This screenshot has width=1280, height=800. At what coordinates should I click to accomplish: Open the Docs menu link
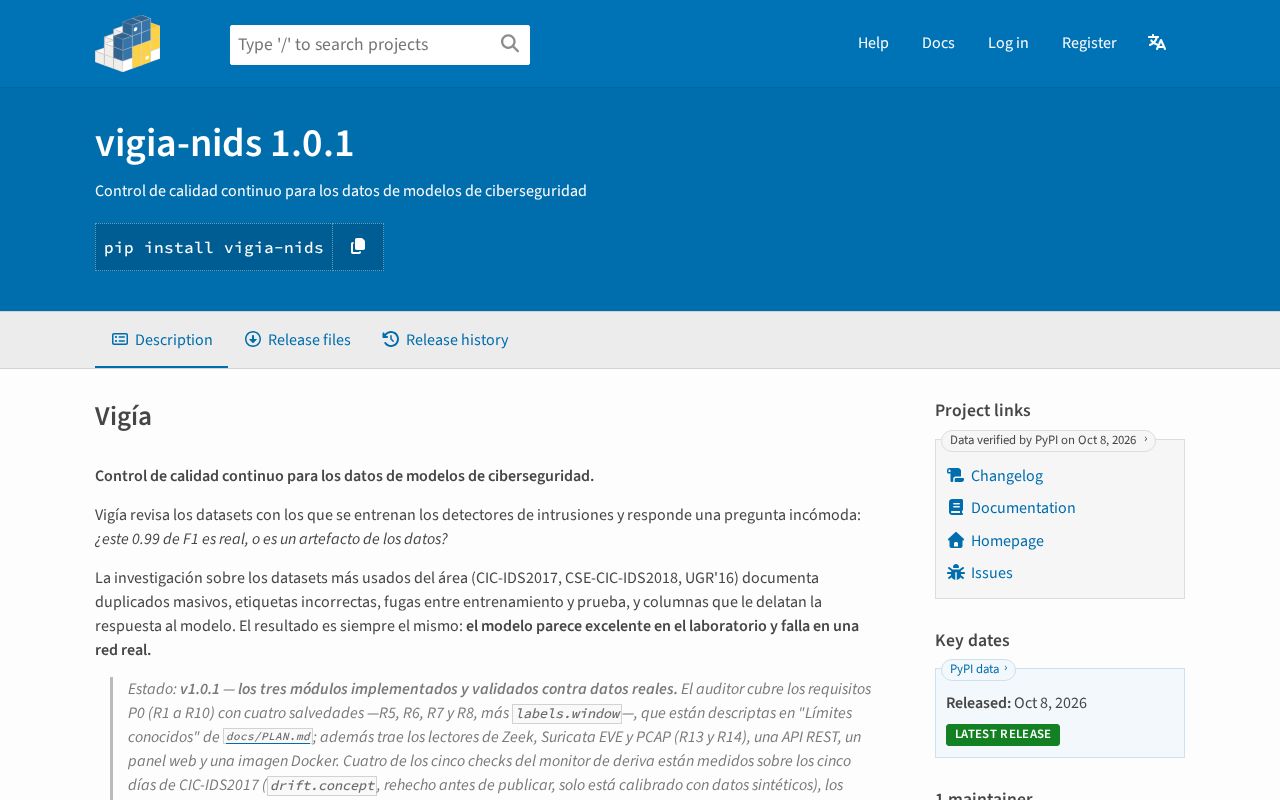pos(938,43)
